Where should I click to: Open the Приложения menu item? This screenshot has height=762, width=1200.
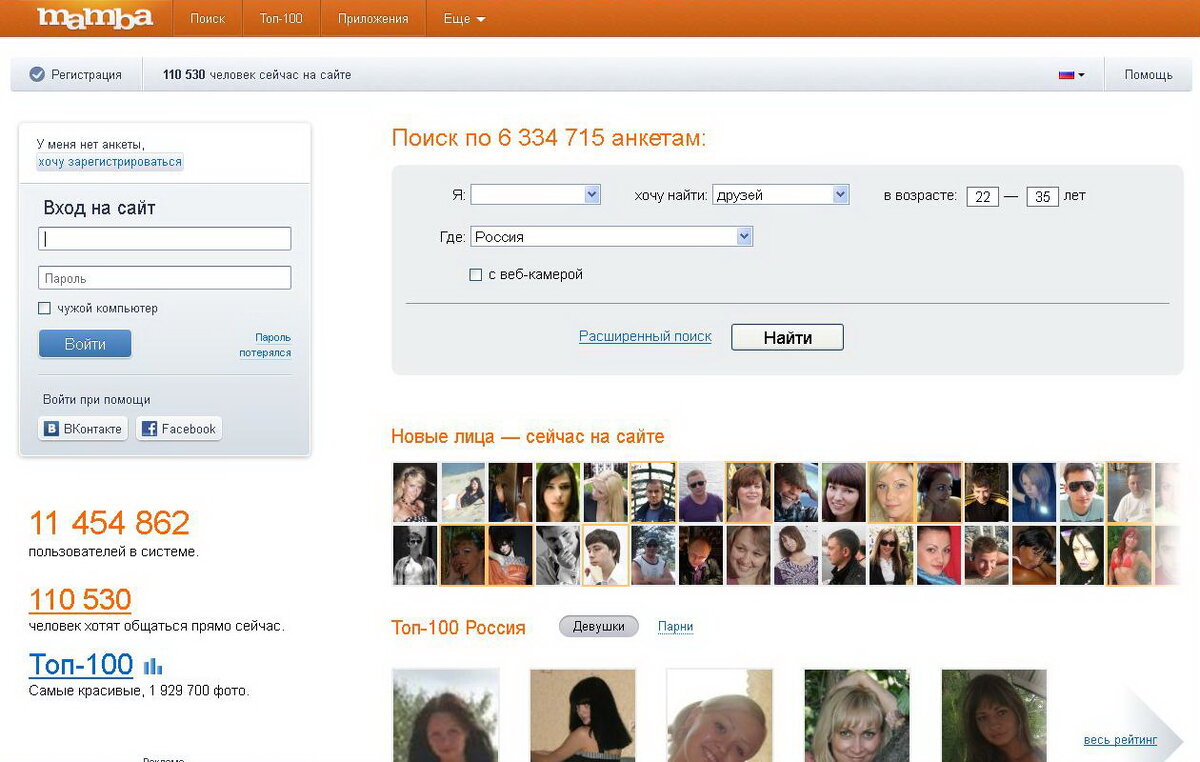(x=372, y=17)
